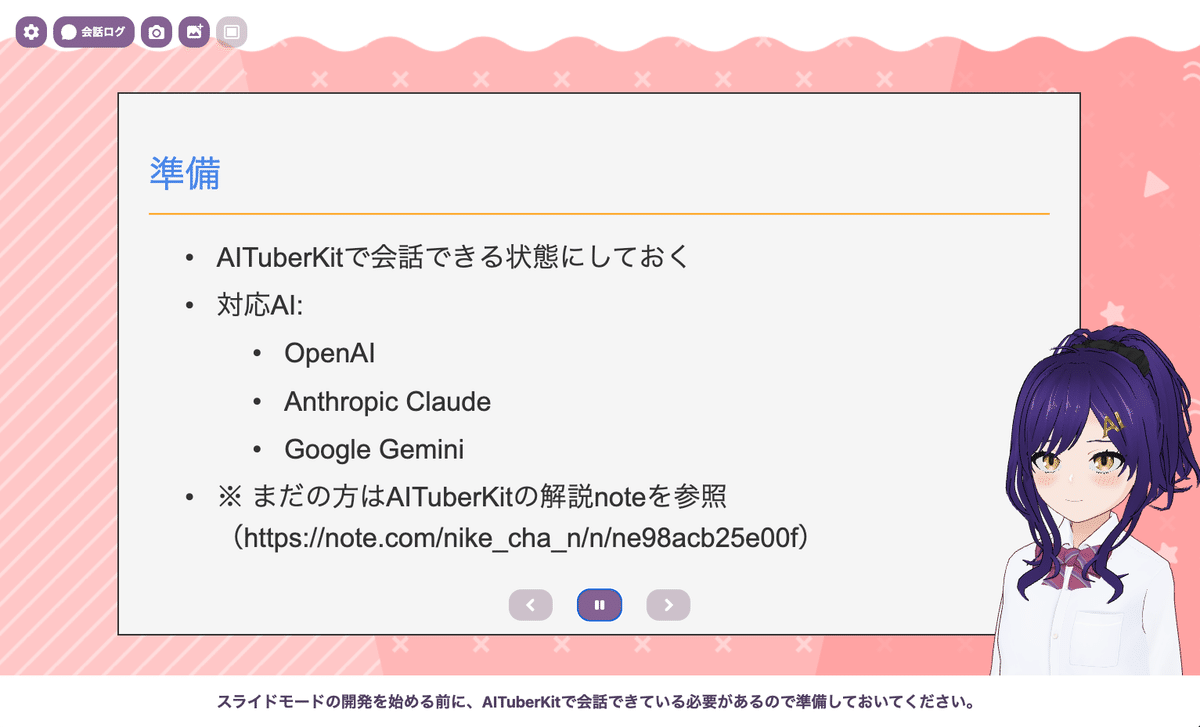Click the subtitle text at the bottom
Viewport: 1200px width, 727px height.
coord(596,701)
